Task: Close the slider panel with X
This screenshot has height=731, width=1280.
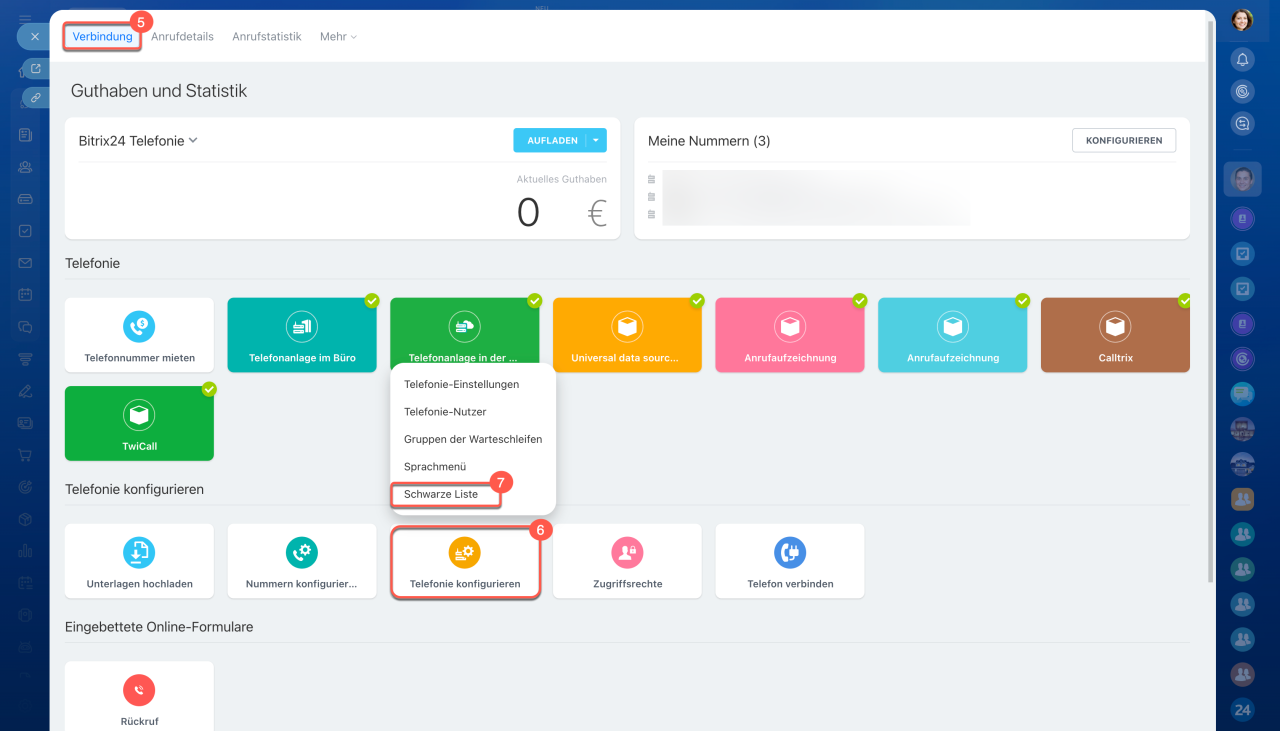Action: tap(34, 36)
